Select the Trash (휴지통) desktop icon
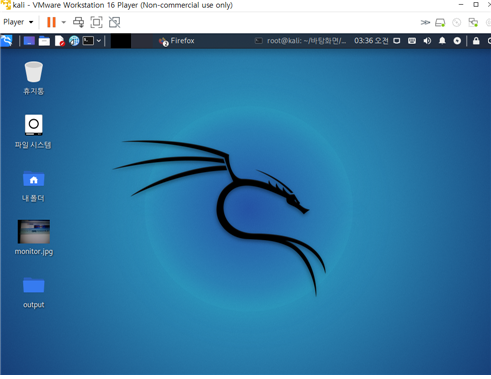This screenshot has height=379, width=491. pyautogui.click(x=34, y=71)
